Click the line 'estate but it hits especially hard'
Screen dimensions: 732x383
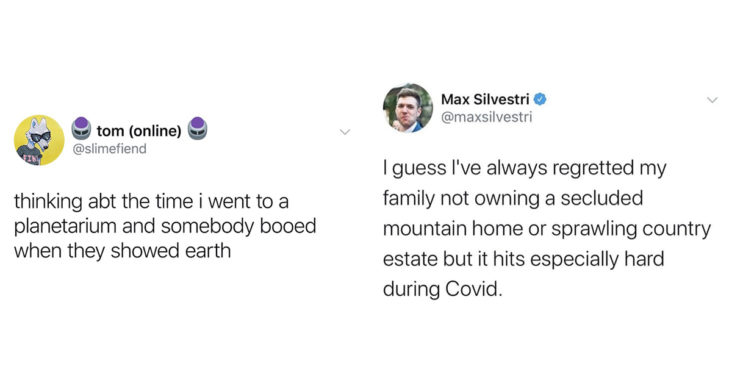click(523, 259)
